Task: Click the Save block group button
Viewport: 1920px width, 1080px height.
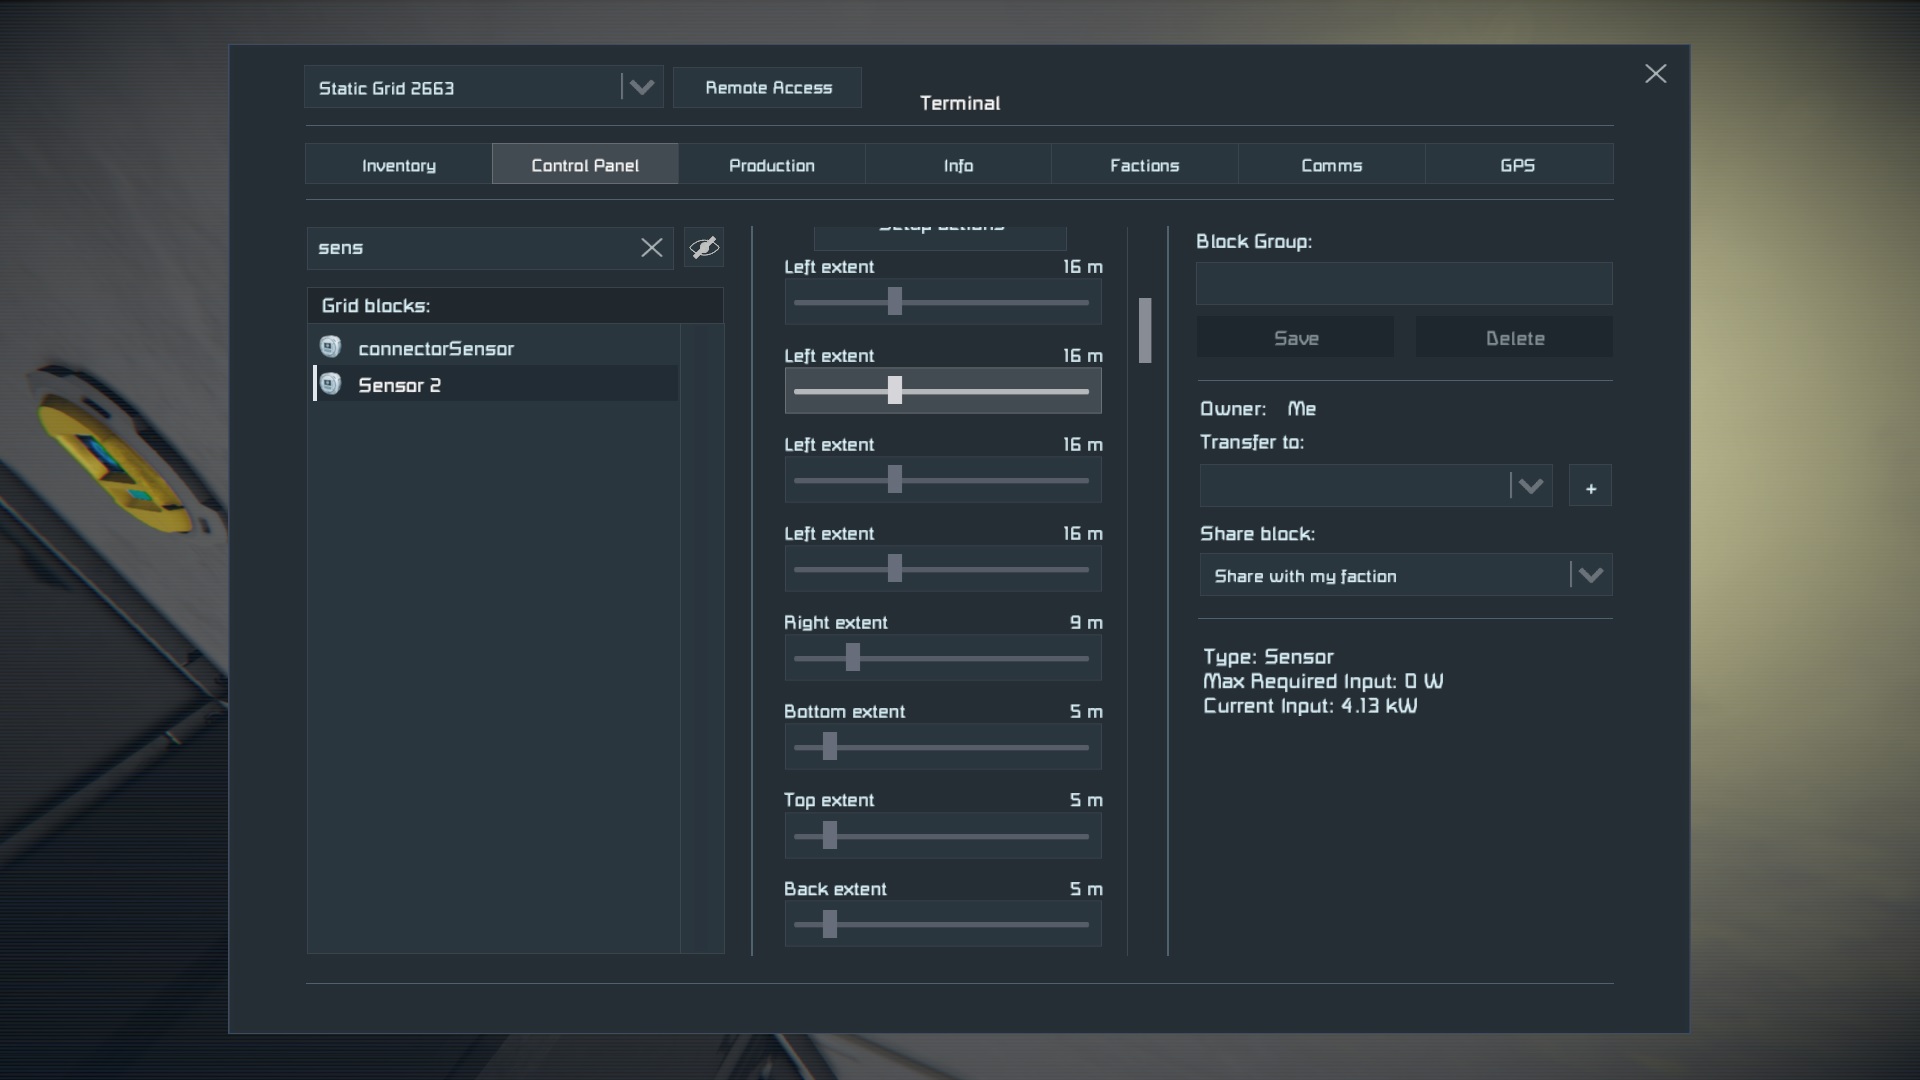Action: (x=1295, y=338)
